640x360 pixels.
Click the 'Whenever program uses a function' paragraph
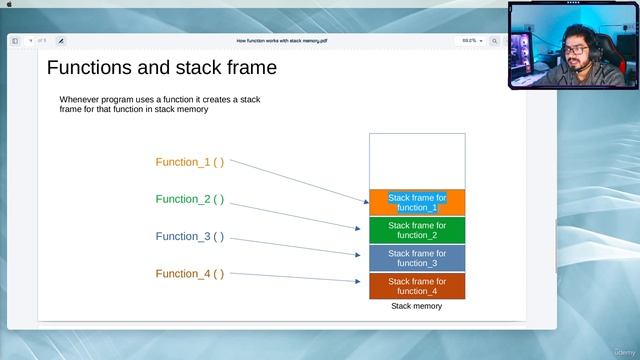point(160,104)
